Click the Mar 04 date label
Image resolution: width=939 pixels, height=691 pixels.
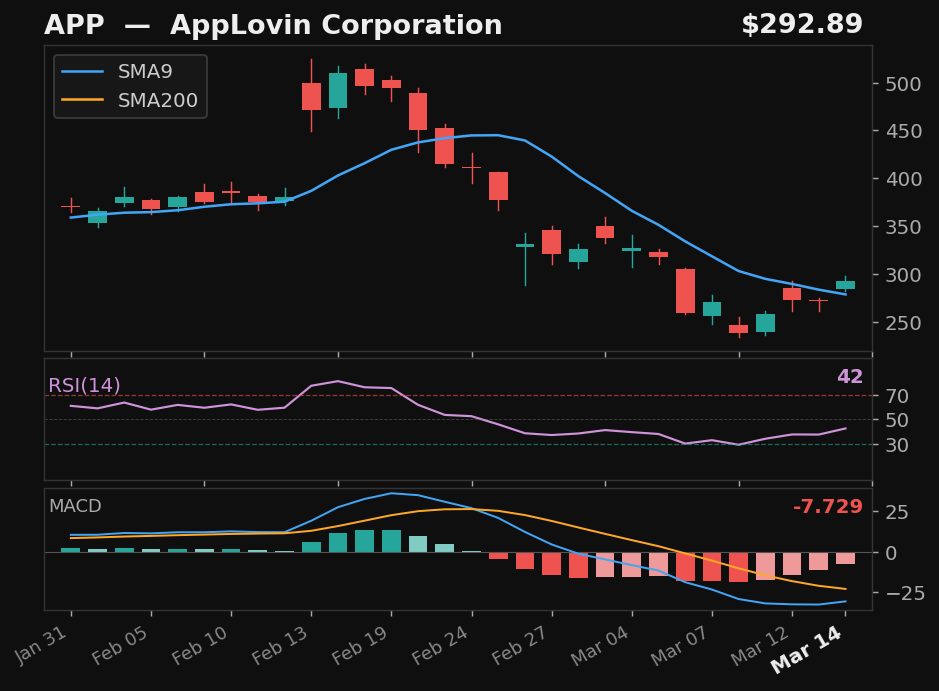[x=599, y=645]
